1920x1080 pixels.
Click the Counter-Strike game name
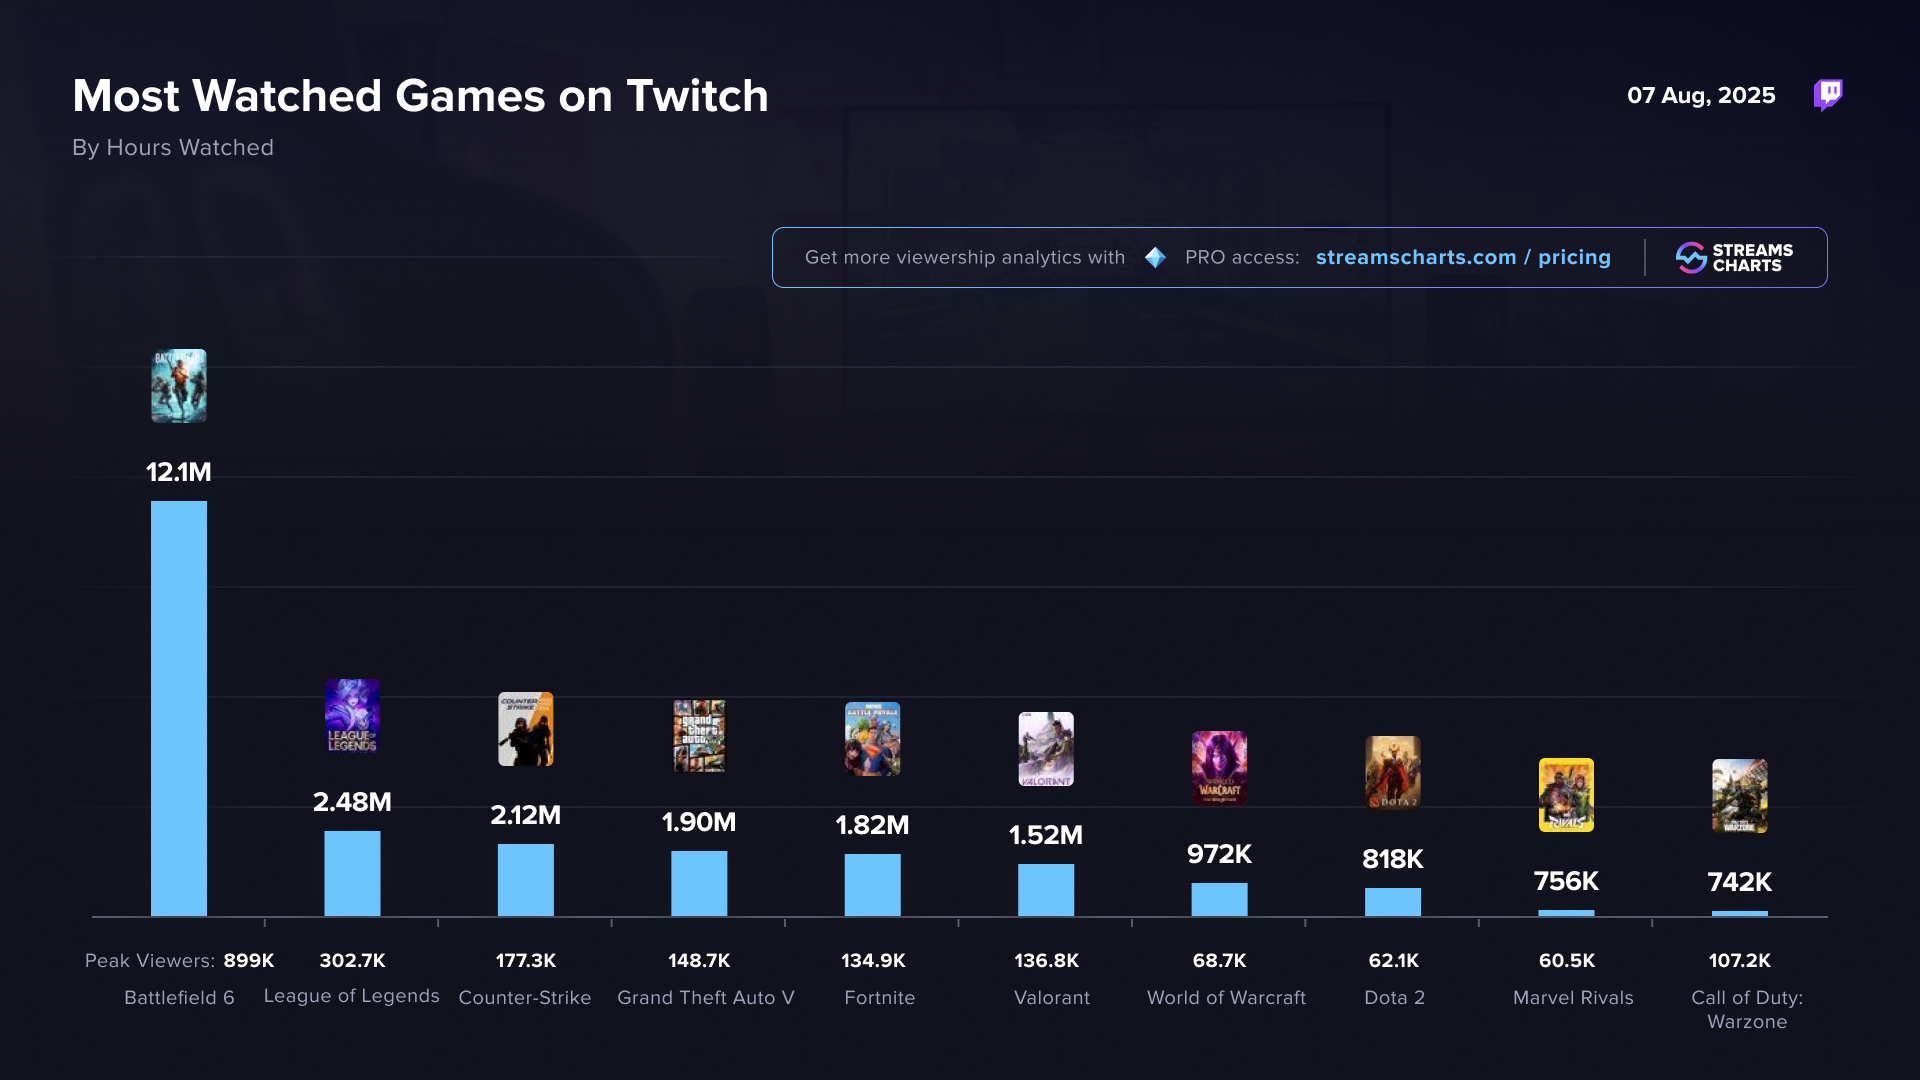[525, 998]
